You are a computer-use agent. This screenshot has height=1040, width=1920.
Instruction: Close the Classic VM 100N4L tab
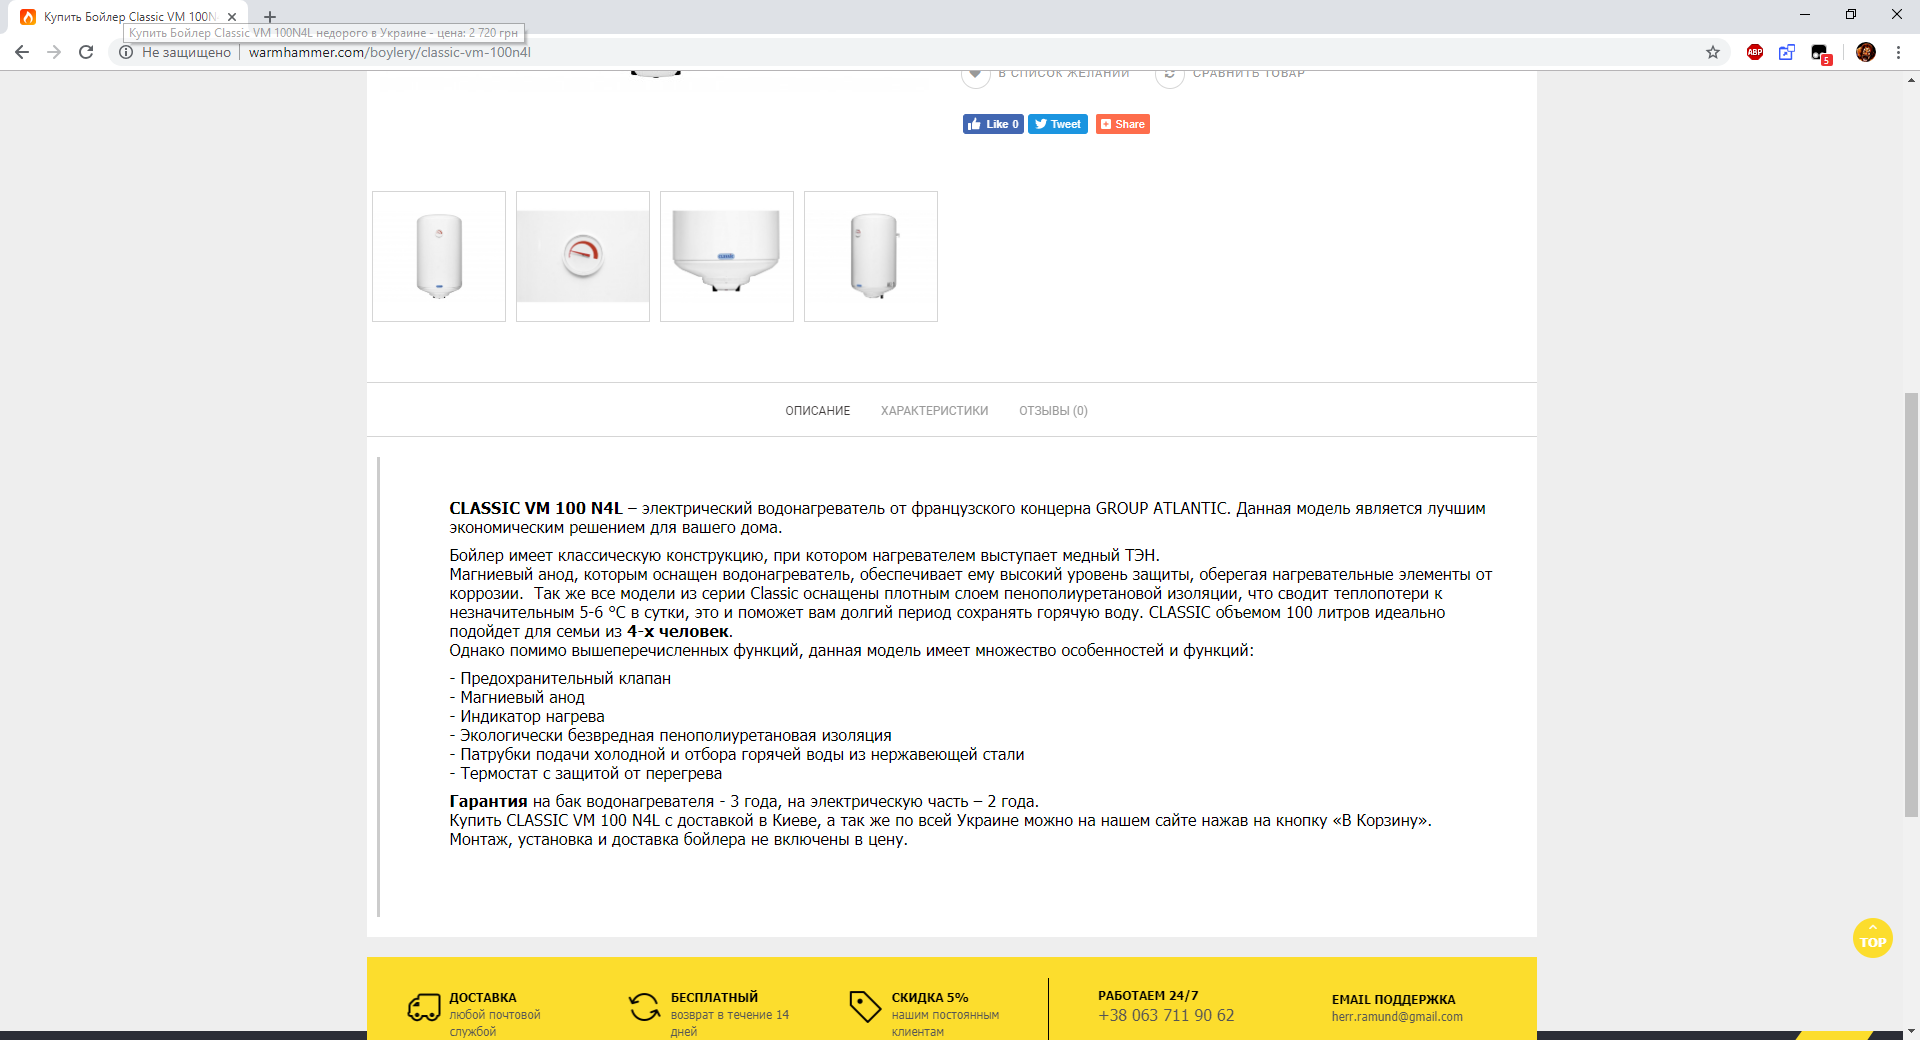coord(232,17)
